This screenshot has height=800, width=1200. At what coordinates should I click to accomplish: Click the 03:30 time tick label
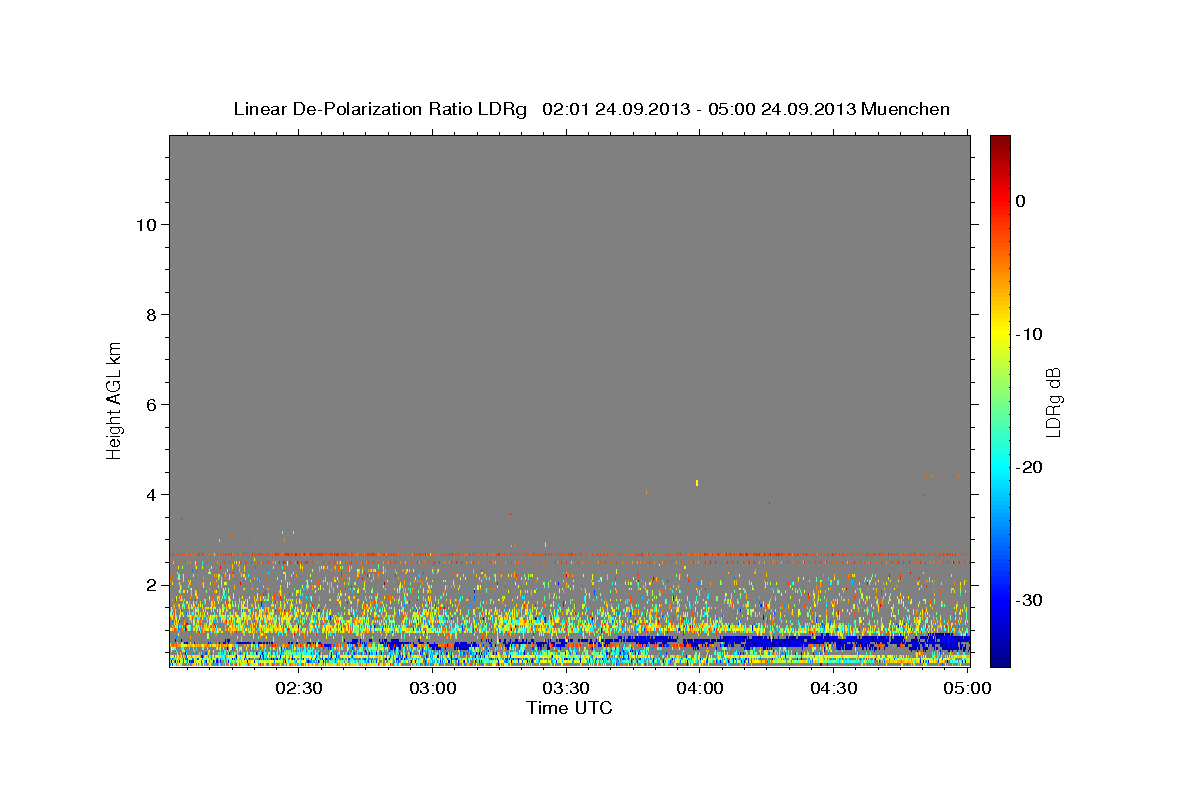pyautogui.click(x=566, y=688)
